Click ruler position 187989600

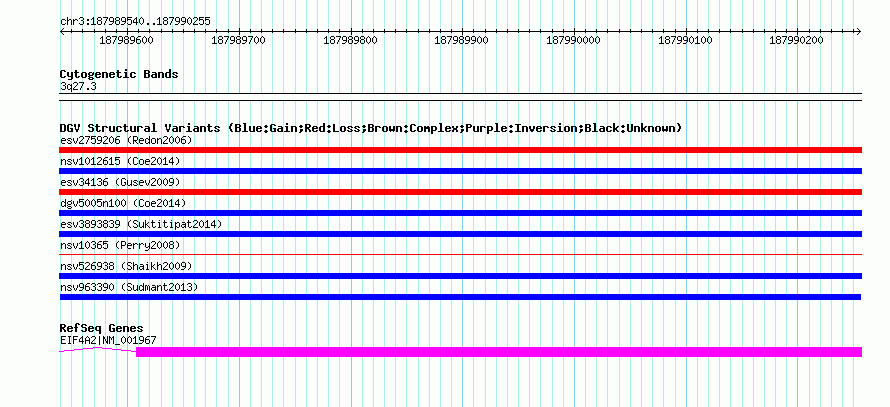pyautogui.click(x=126, y=40)
